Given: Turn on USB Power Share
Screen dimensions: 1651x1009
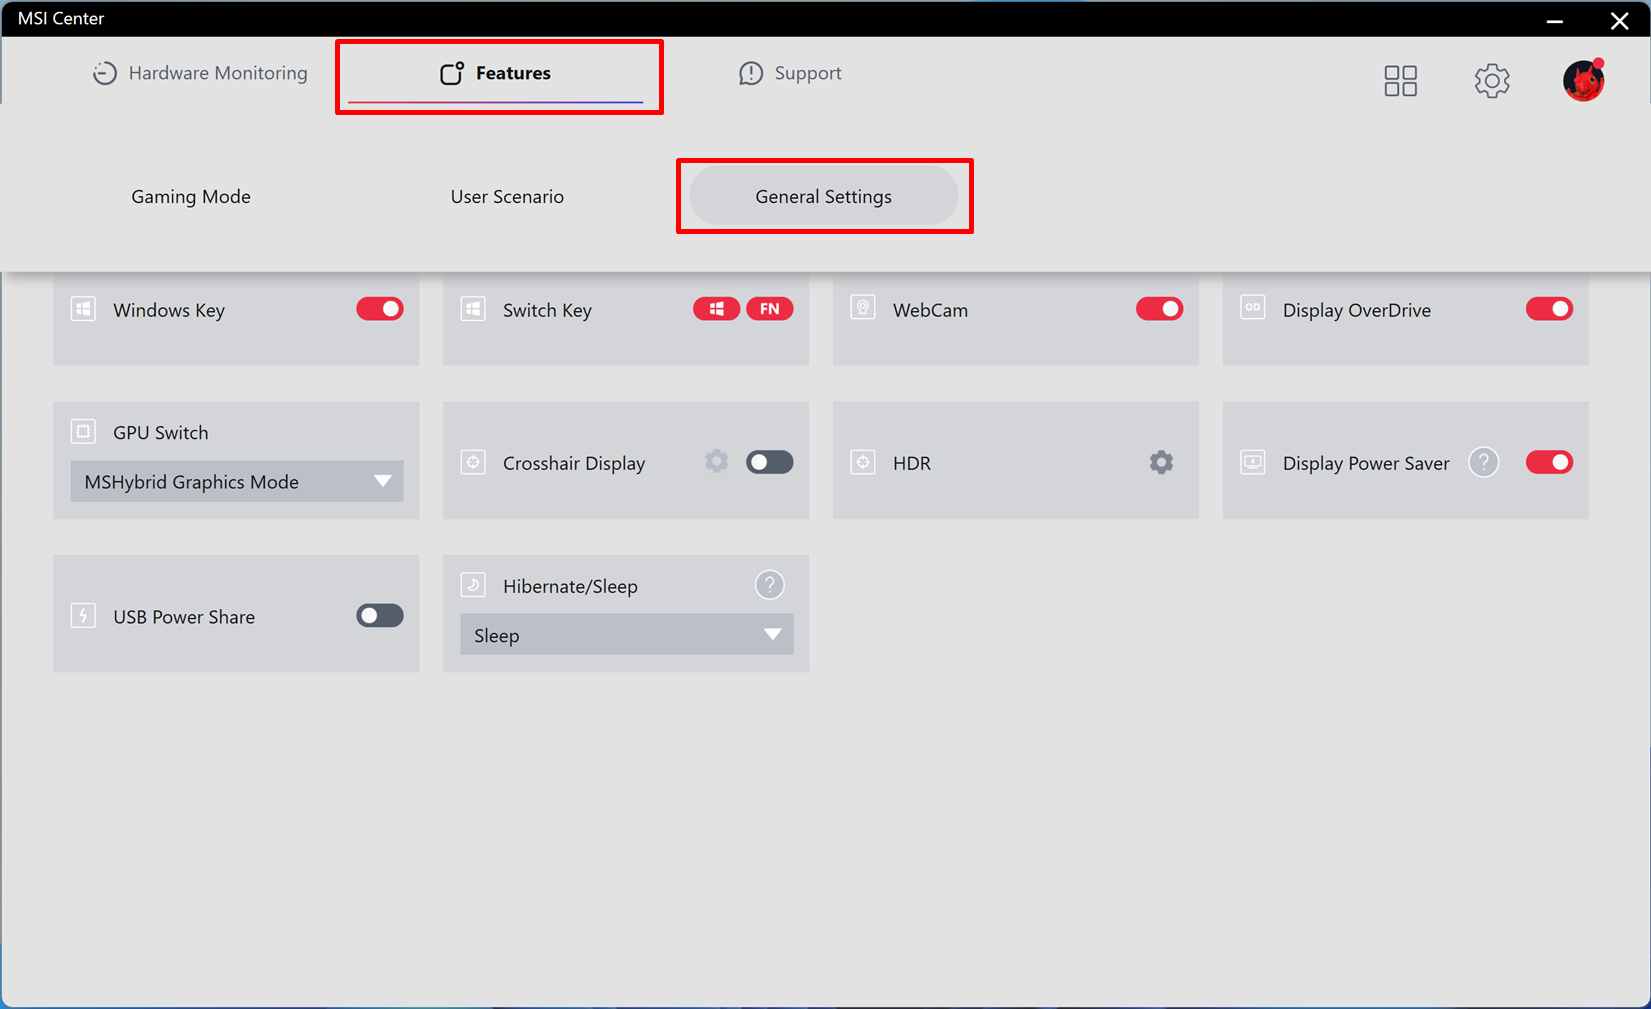Looking at the screenshot, I should click(x=380, y=616).
